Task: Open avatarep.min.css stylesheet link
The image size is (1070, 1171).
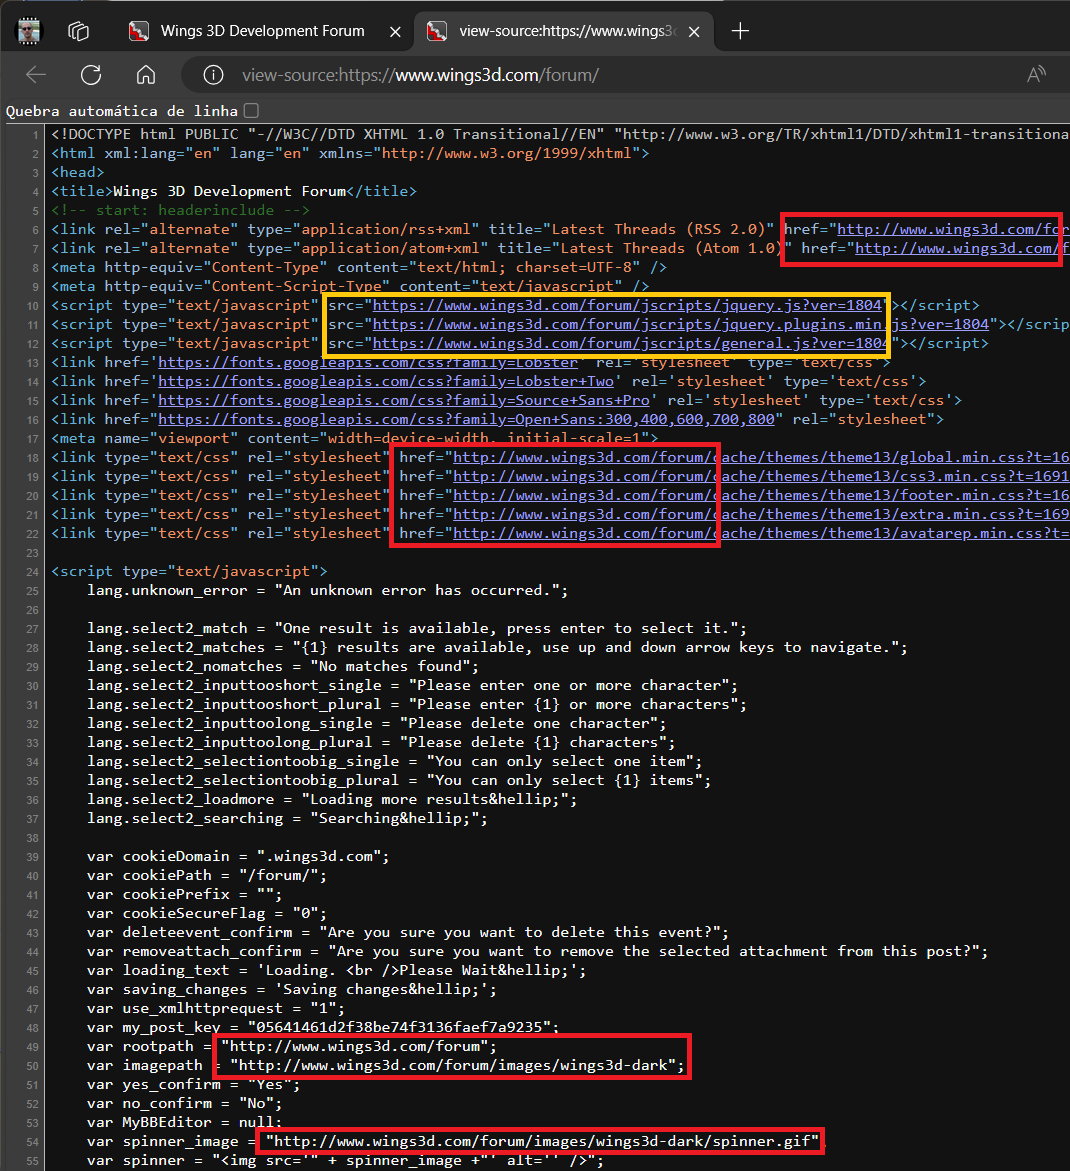Action: click(761, 533)
